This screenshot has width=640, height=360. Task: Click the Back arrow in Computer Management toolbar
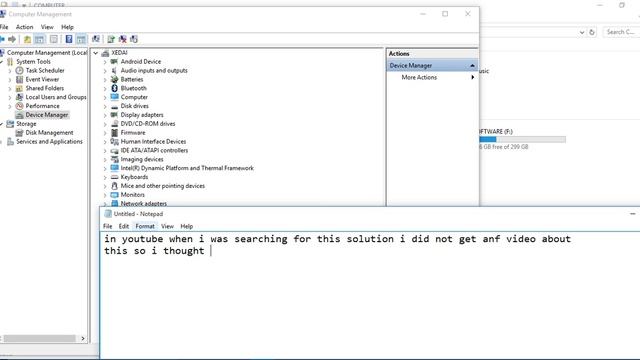2,39
